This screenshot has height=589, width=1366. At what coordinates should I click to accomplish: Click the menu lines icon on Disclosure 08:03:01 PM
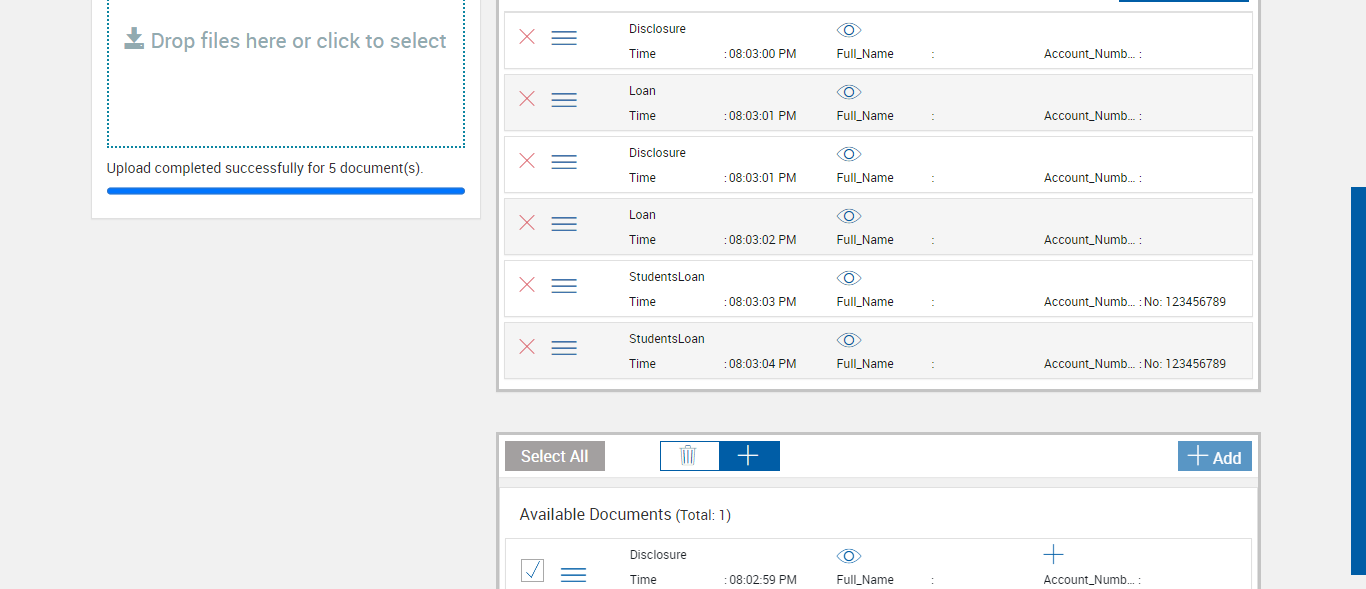(564, 162)
